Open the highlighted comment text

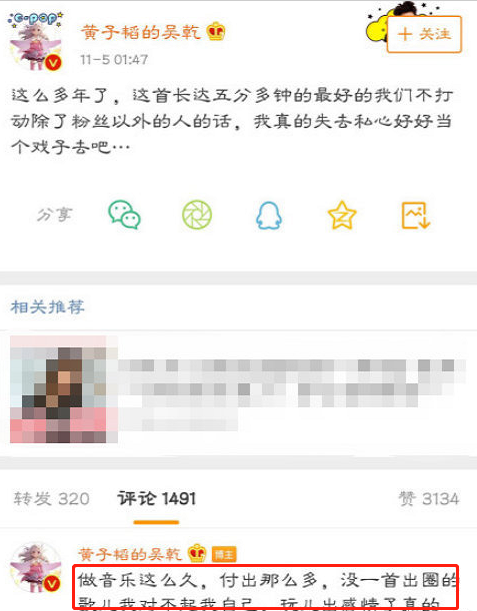point(267,587)
